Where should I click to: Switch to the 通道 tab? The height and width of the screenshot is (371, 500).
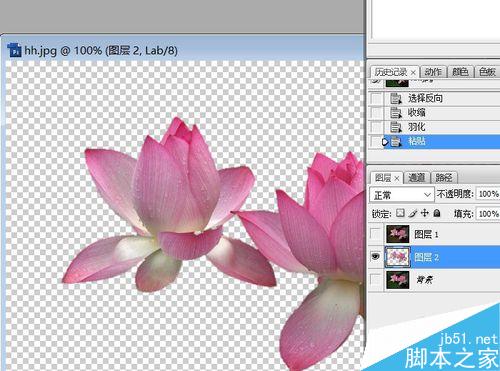pos(417,178)
